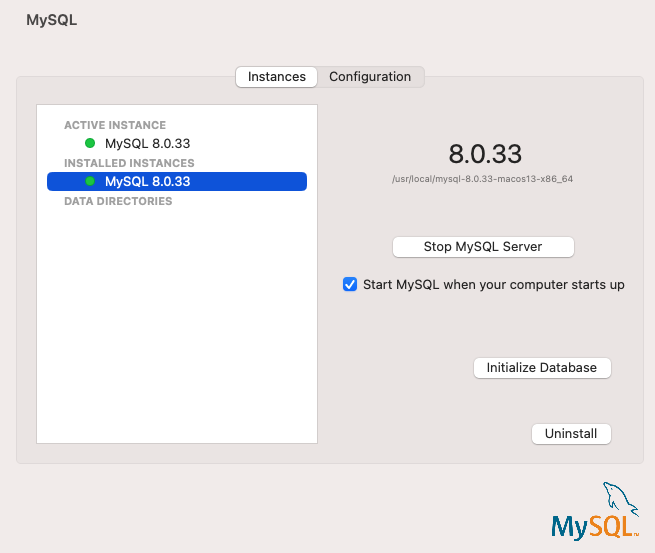Screen dimensions: 655x553
Task: Select active instance MySQL 8.0.33
Action: (x=147, y=144)
